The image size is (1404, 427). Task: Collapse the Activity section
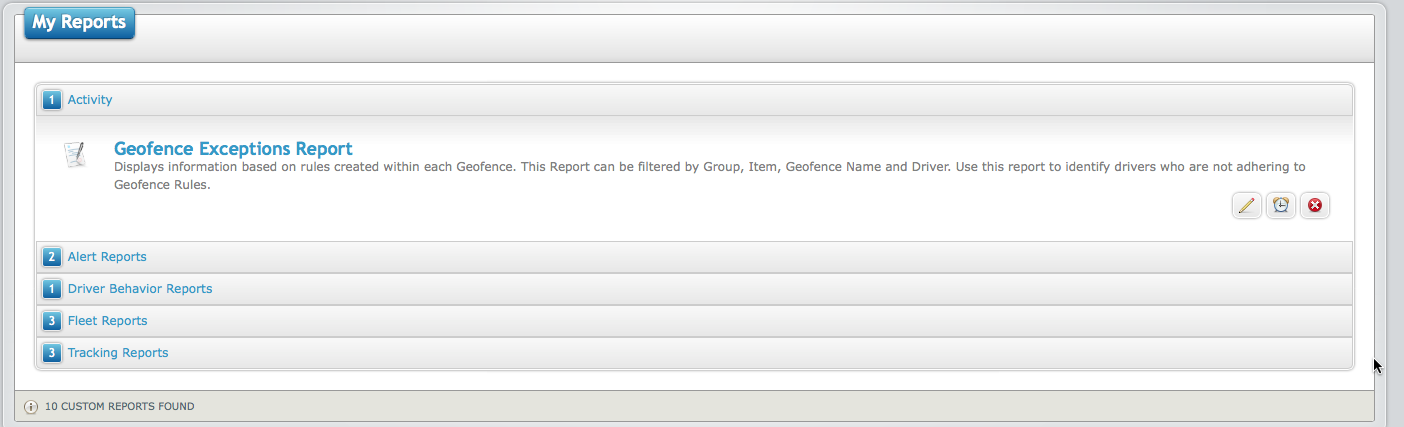tap(694, 100)
